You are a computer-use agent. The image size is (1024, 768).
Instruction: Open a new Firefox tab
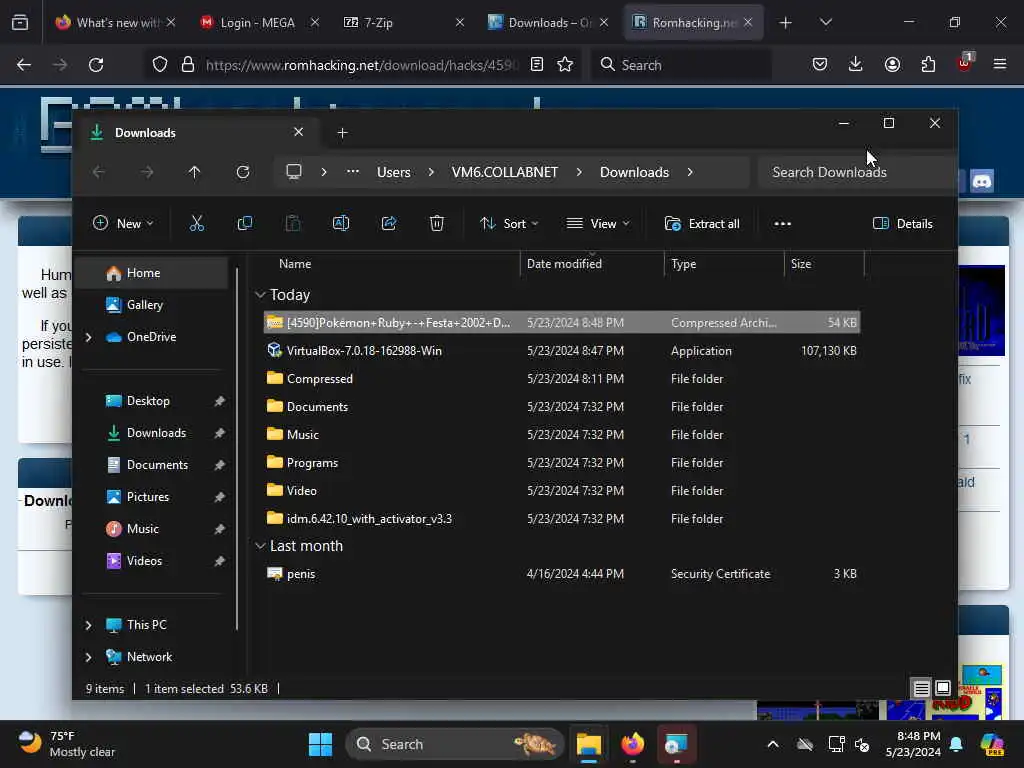[786, 23]
